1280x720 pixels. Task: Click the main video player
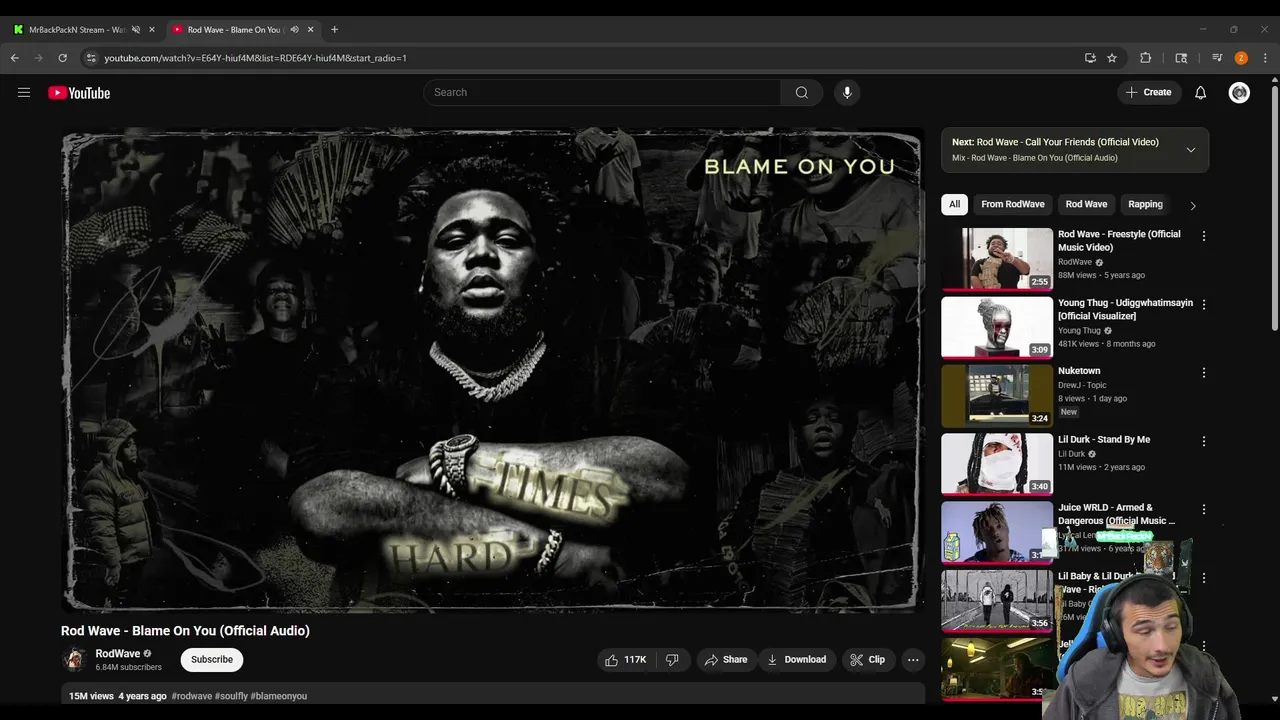pyautogui.click(x=491, y=369)
